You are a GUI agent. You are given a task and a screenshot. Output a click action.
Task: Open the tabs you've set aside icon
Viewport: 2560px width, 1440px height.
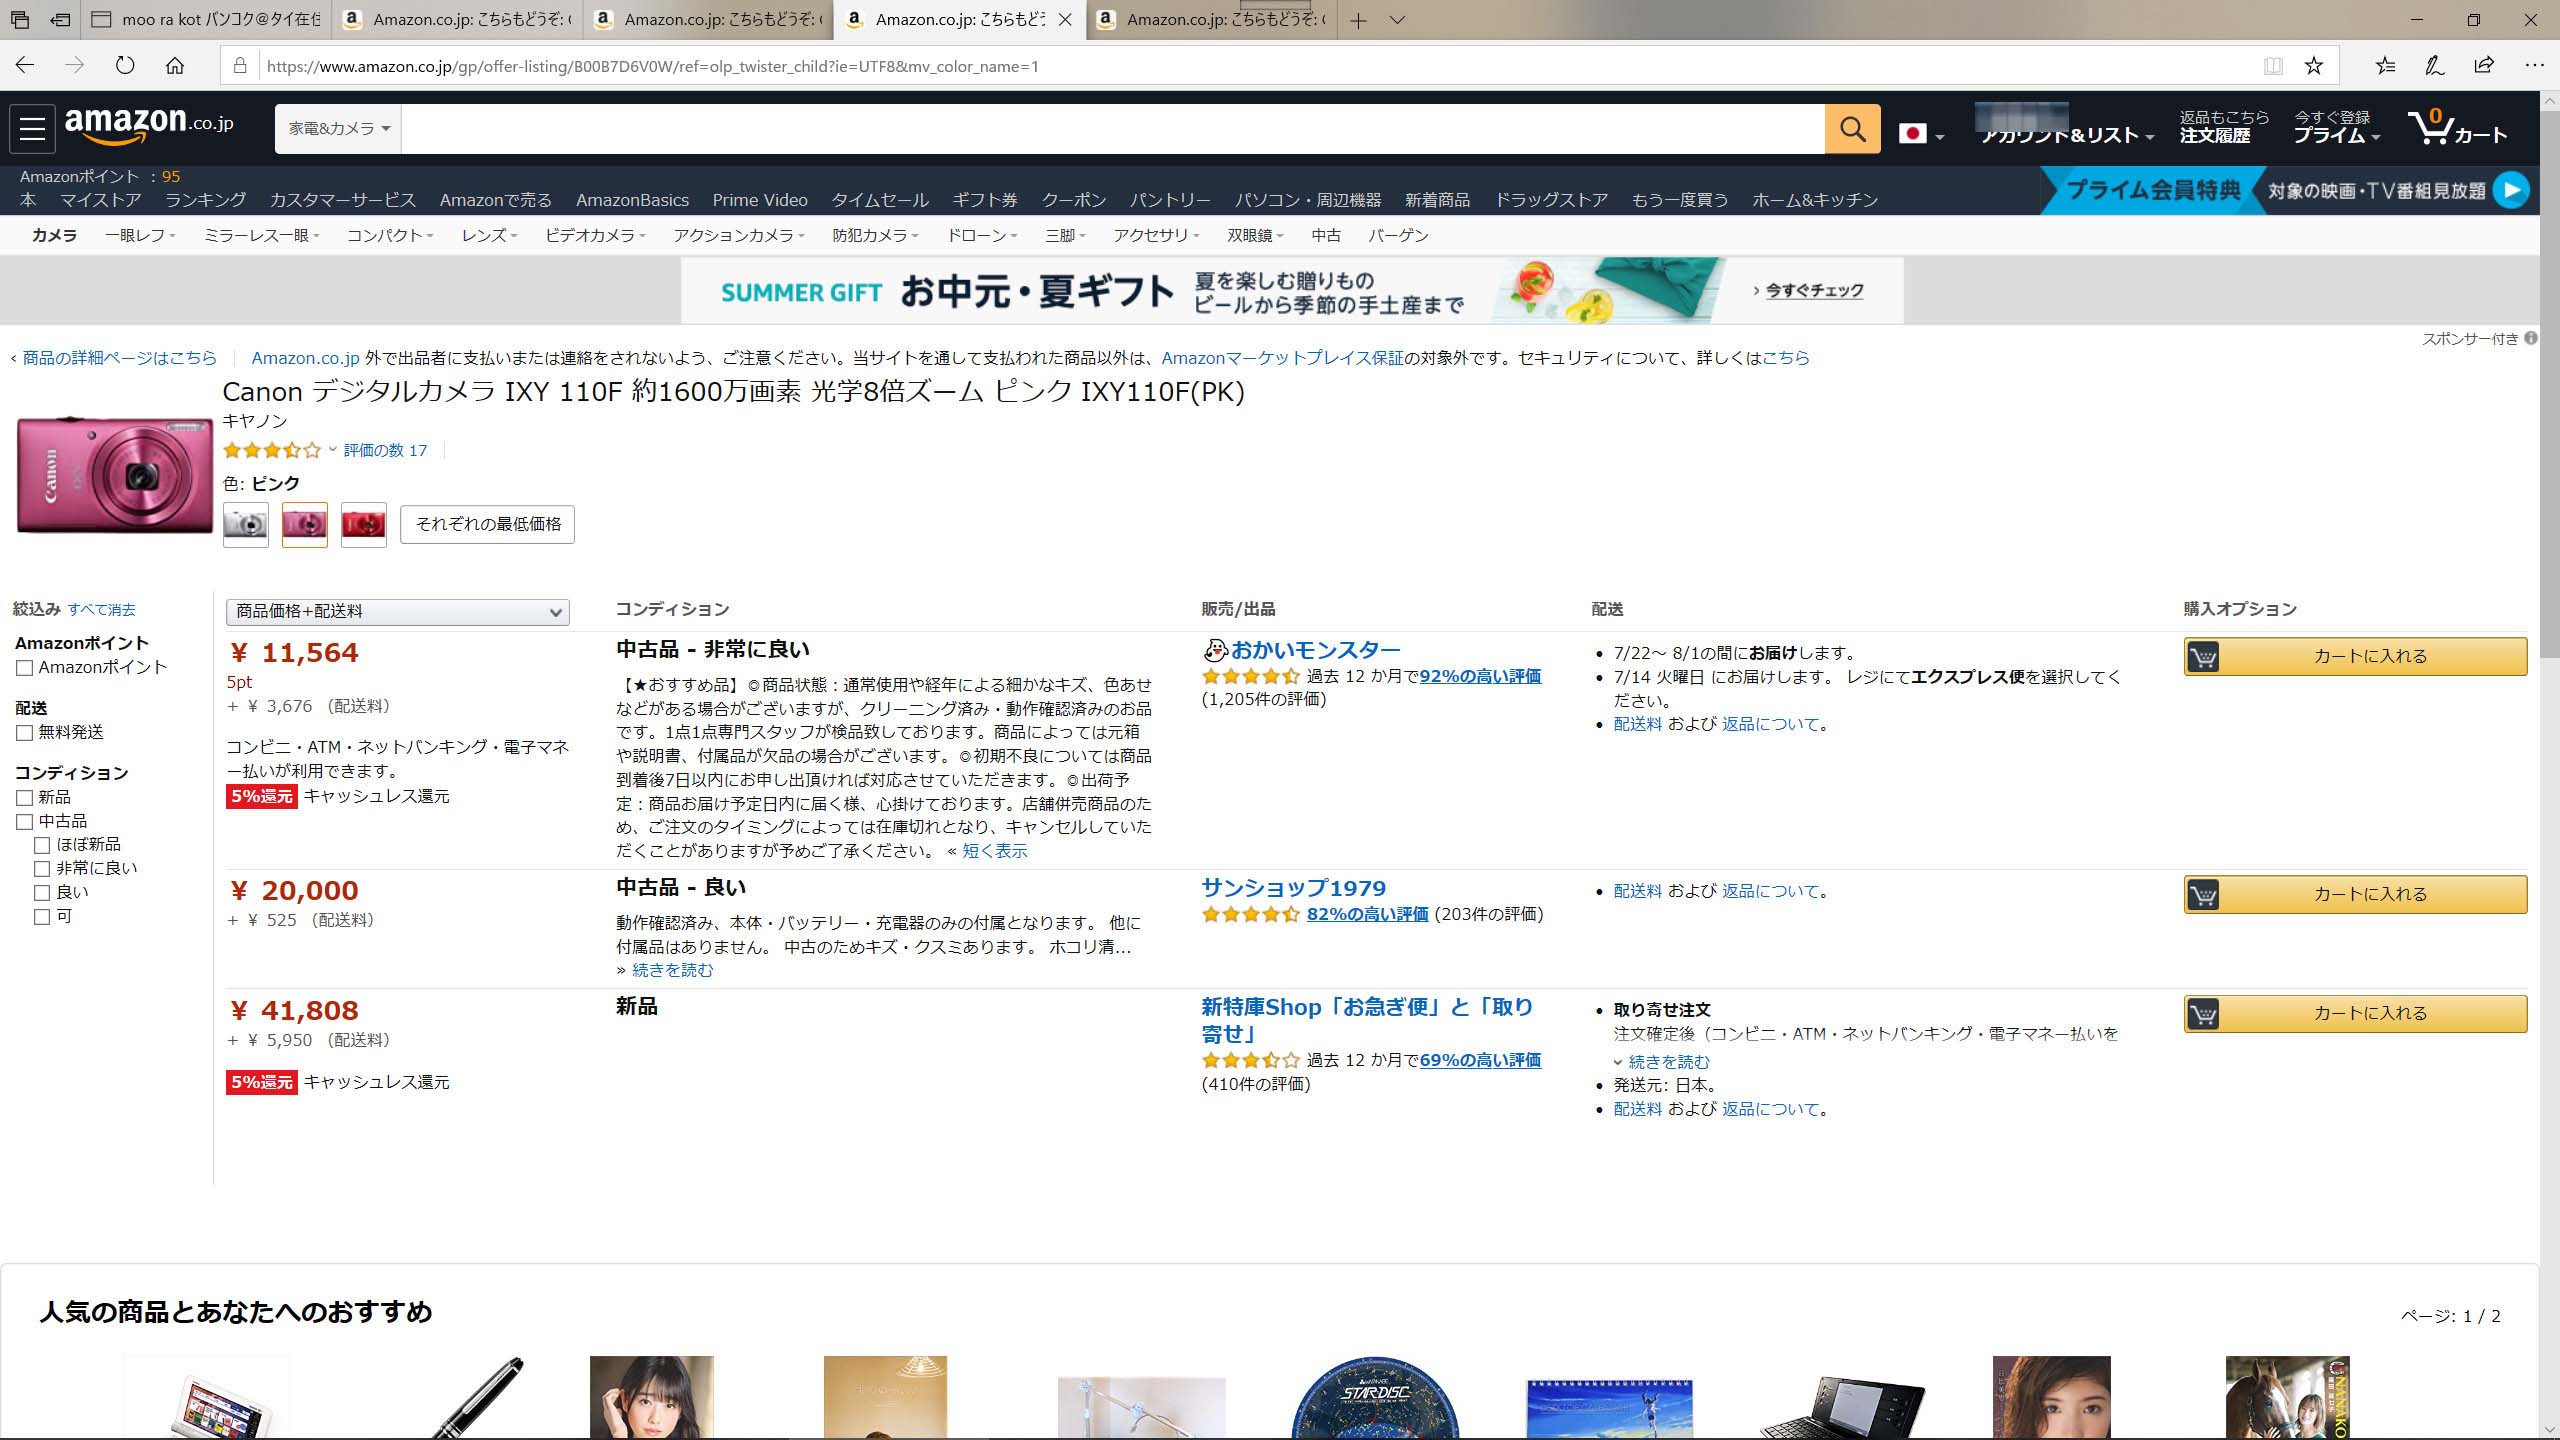pyautogui.click(x=20, y=20)
